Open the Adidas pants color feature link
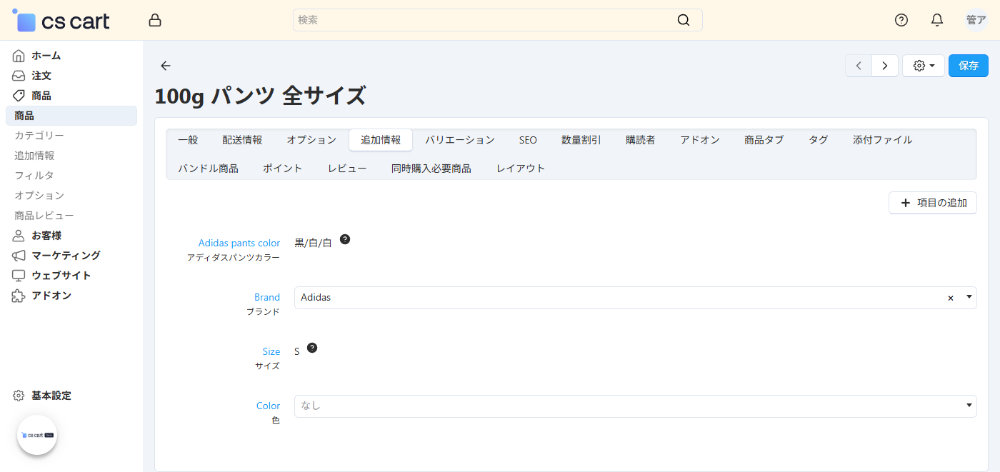Image resolution: width=1000 pixels, height=472 pixels. [239, 243]
